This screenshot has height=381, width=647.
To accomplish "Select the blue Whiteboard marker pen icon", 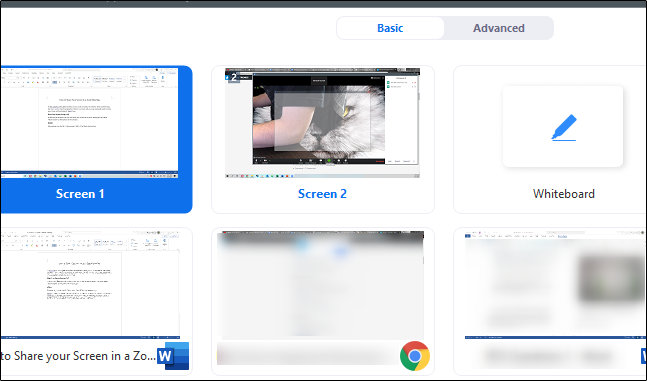I will coord(564,128).
